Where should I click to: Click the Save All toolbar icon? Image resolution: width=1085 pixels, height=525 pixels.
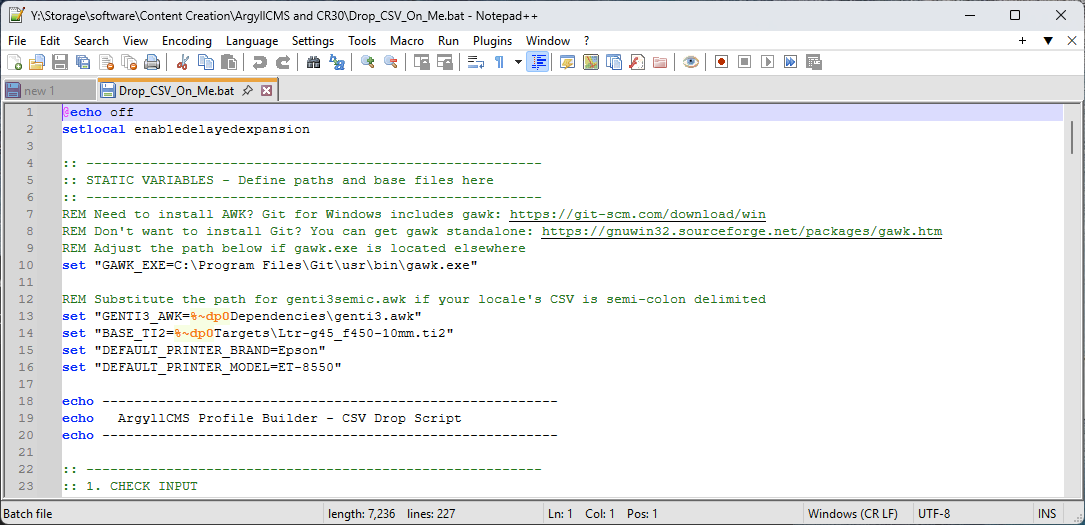[82, 62]
